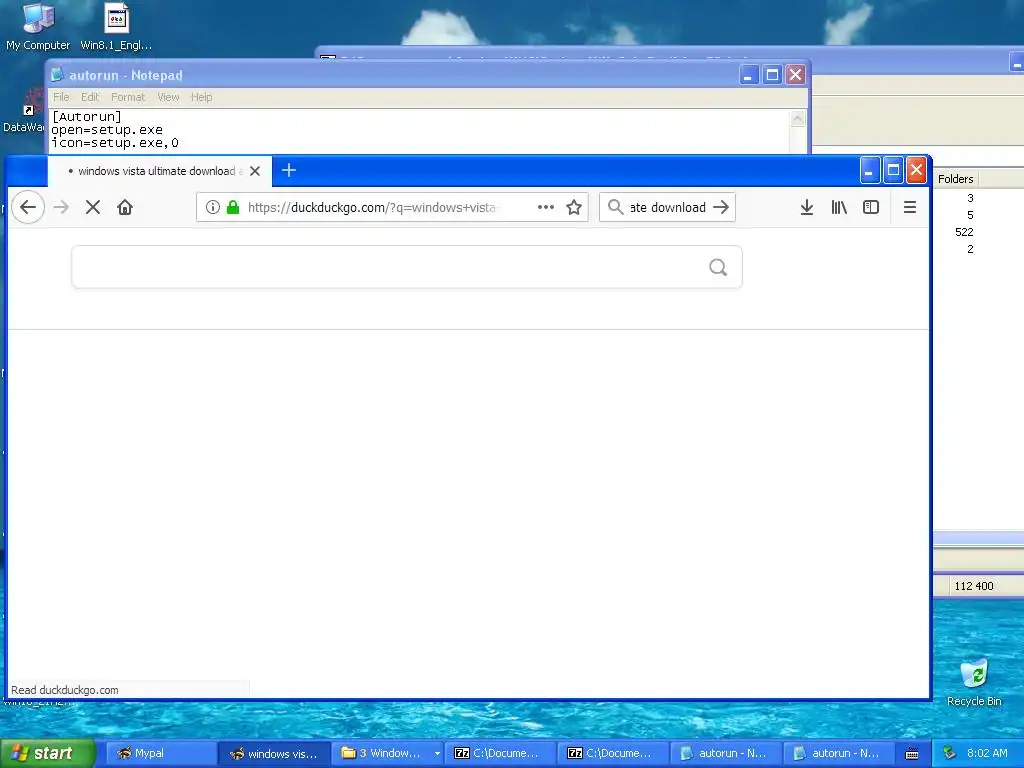The width and height of the screenshot is (1024, 768).
Task: Click the search bar magnifier icon
Action: point(615,208)
